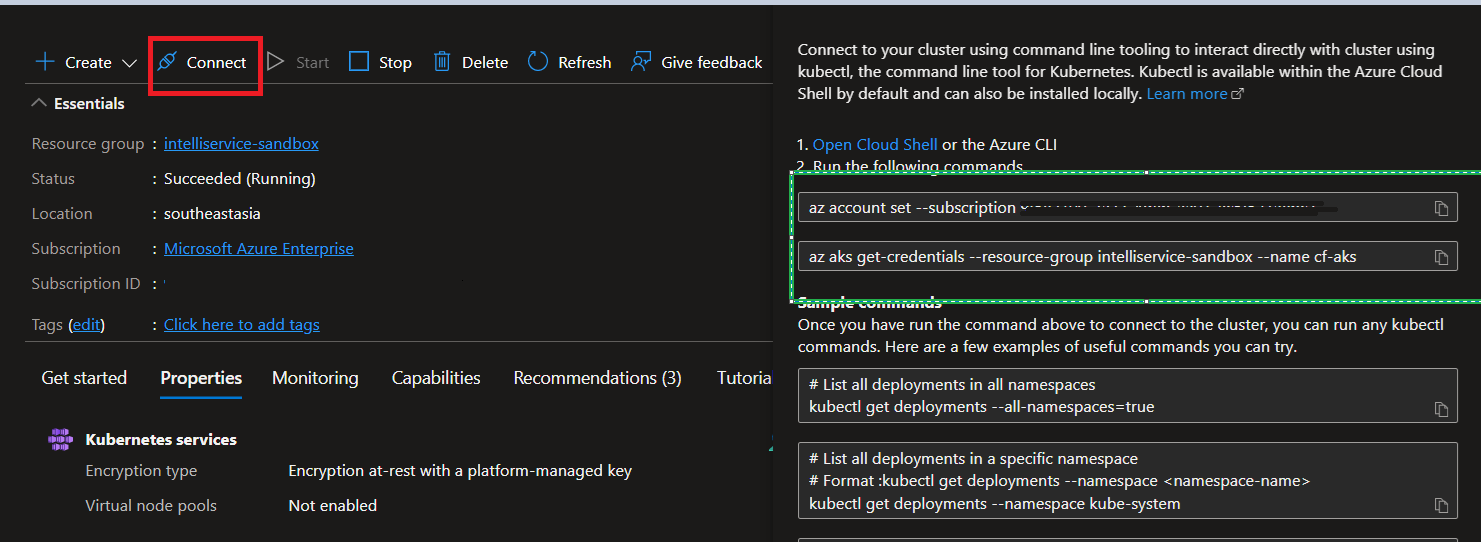Go to the Get started tab
1481x542 pixels.
(84, 378)
